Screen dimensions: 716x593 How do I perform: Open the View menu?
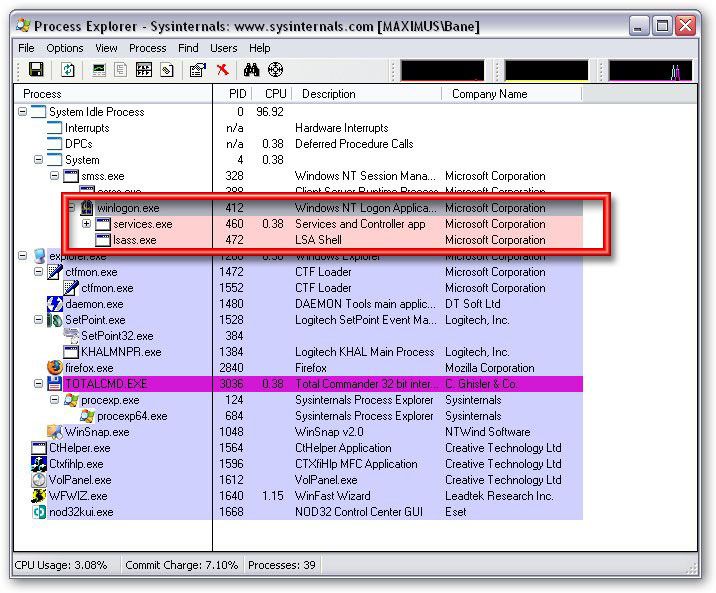[106, 48]
